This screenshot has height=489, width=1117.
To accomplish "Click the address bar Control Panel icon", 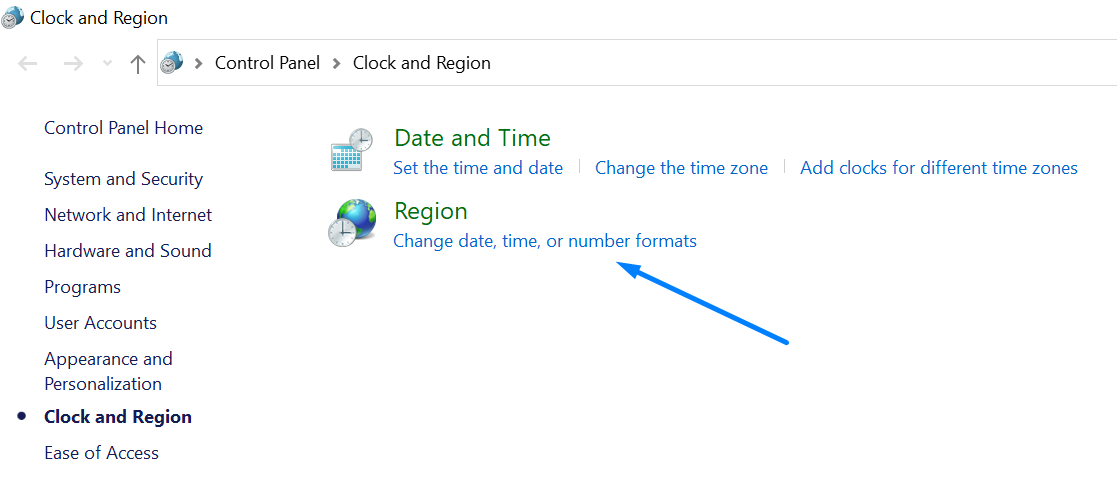I will tap(172, 63).
